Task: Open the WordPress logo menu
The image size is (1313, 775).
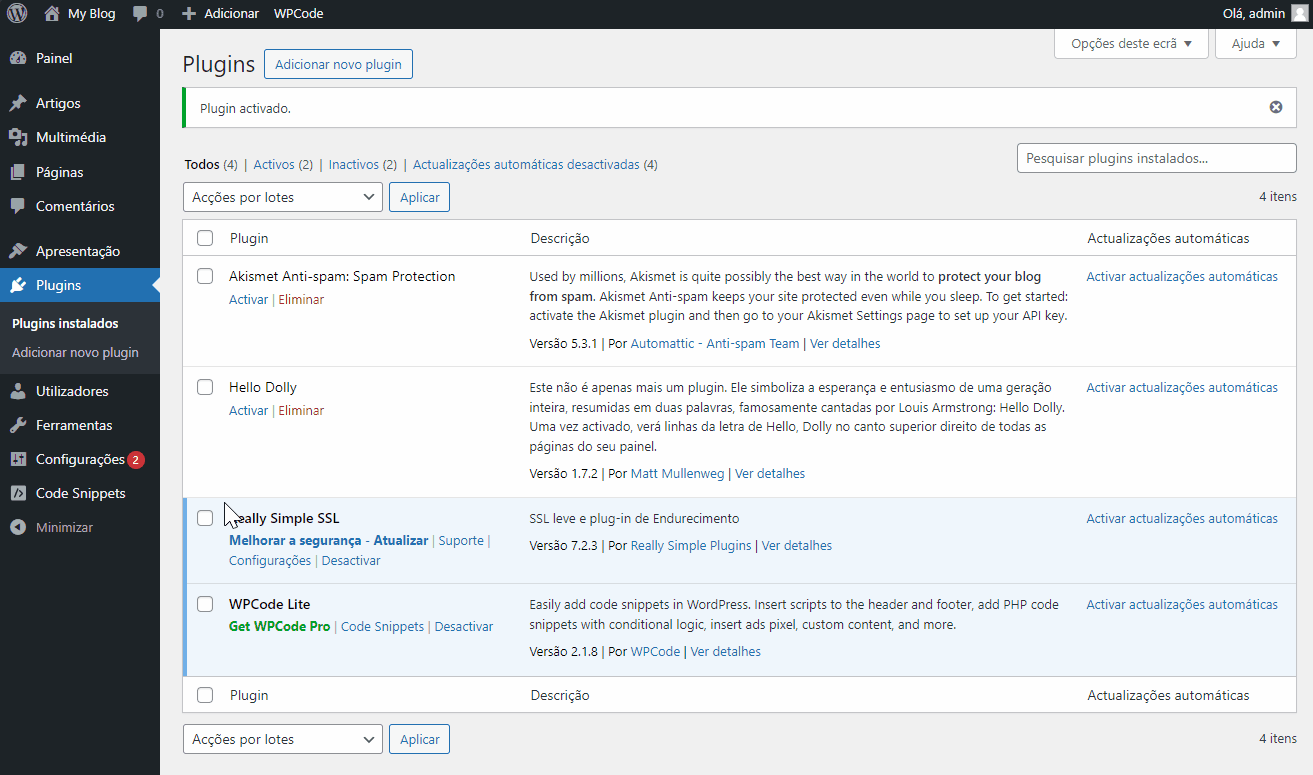Action: click(17, 14)
